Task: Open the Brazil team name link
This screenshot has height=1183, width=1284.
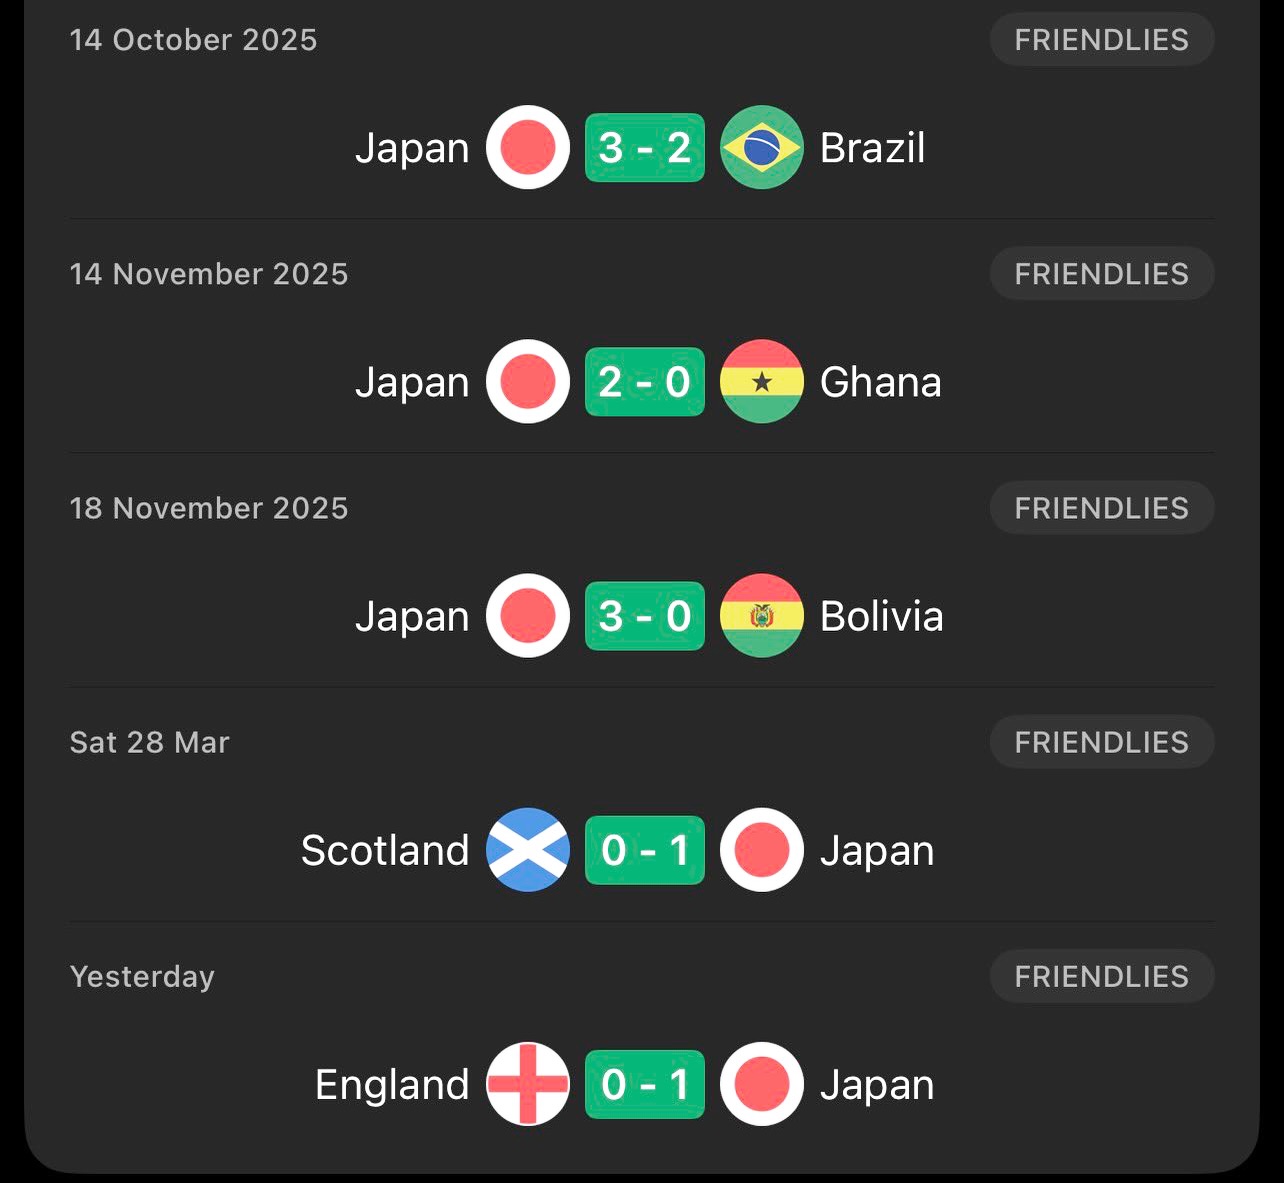Action: pyautogui.click(x=872, y=148)
